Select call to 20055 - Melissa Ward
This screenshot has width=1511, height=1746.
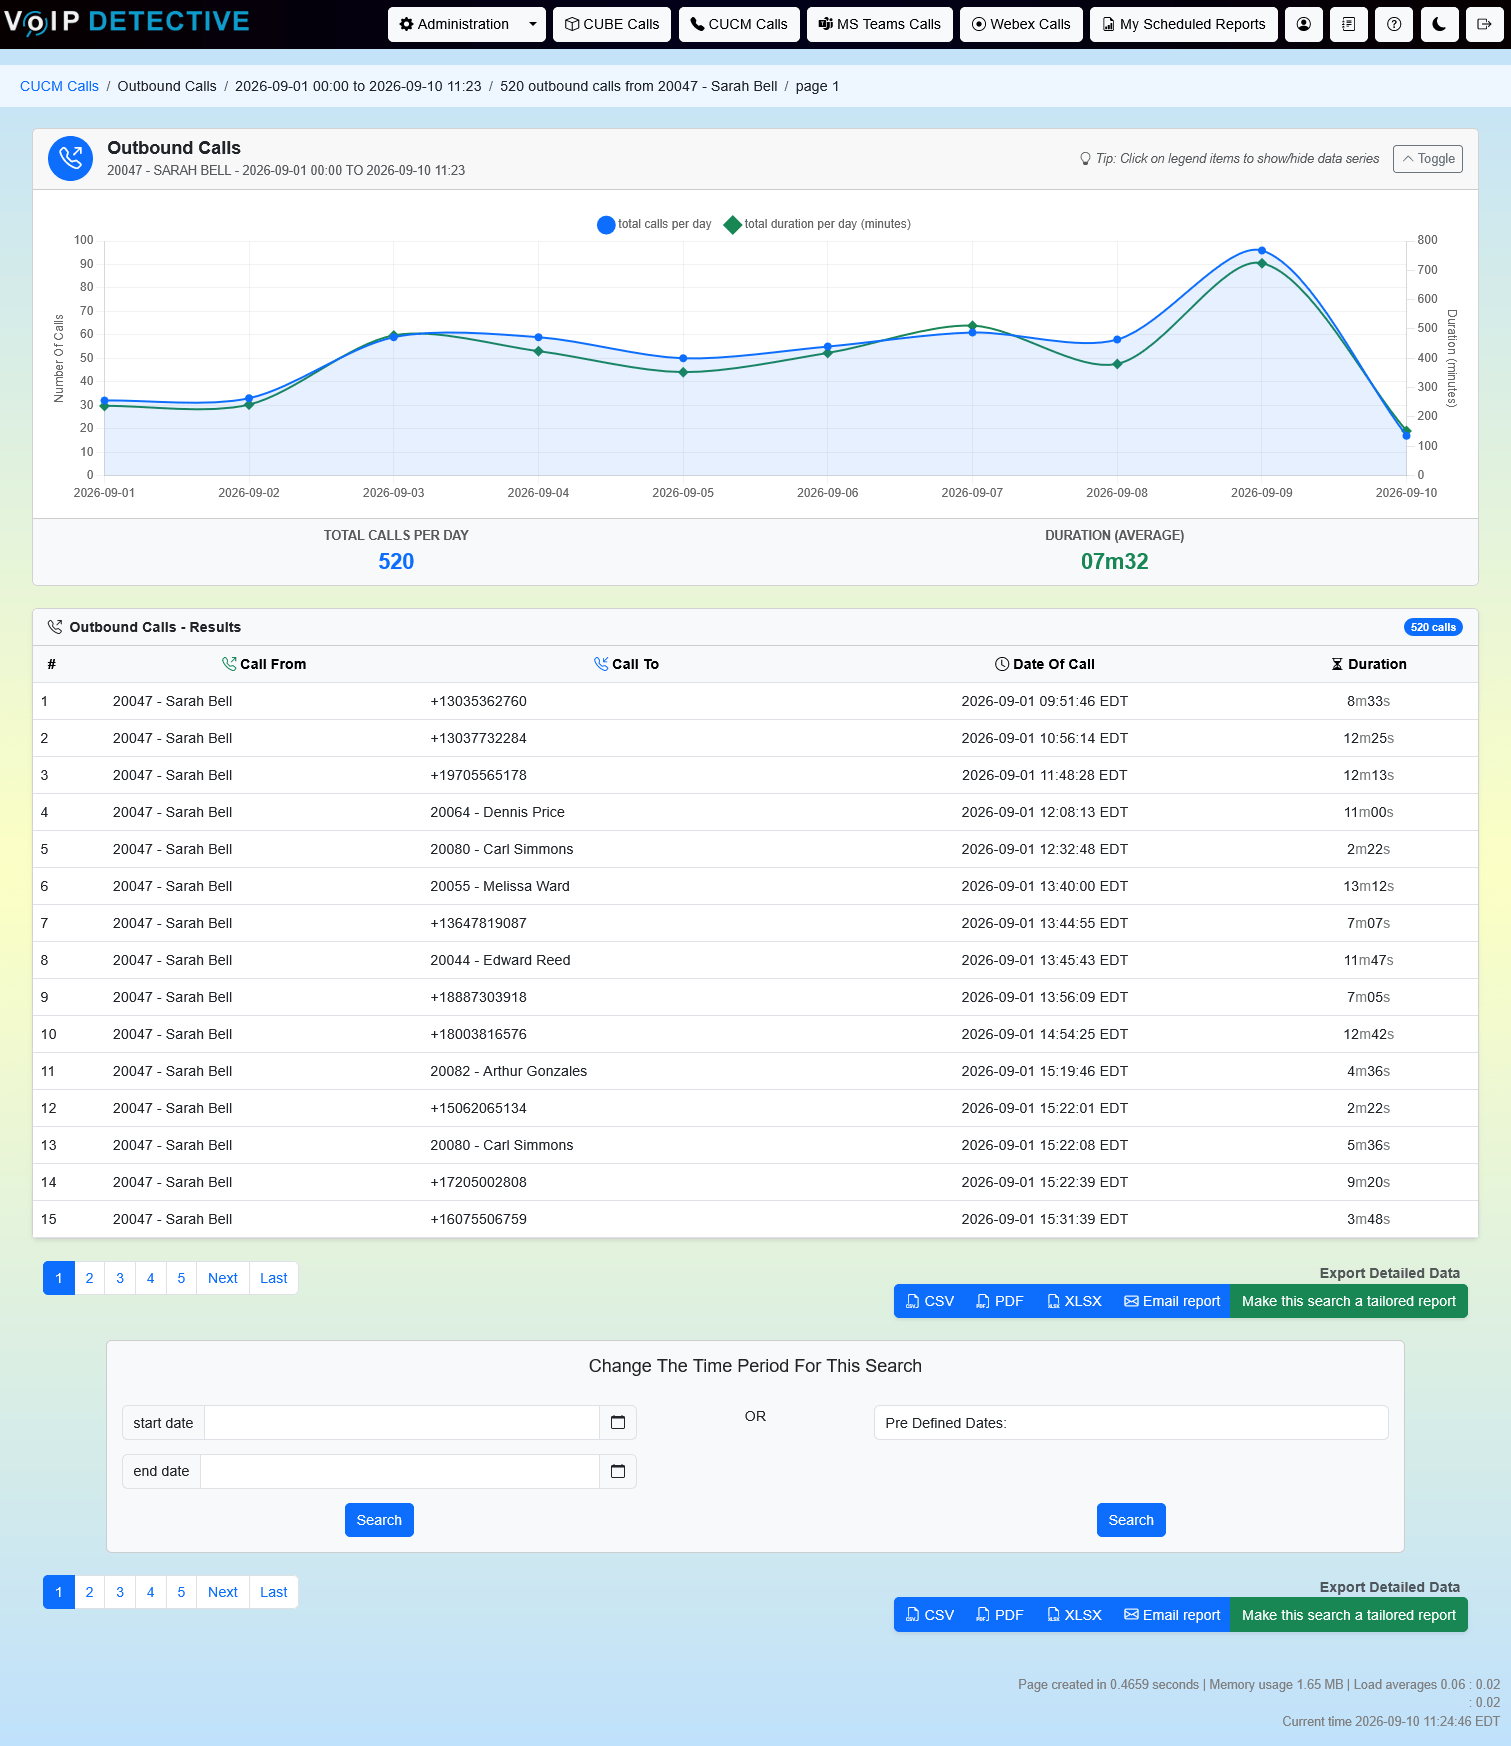[x=500, y=886]
